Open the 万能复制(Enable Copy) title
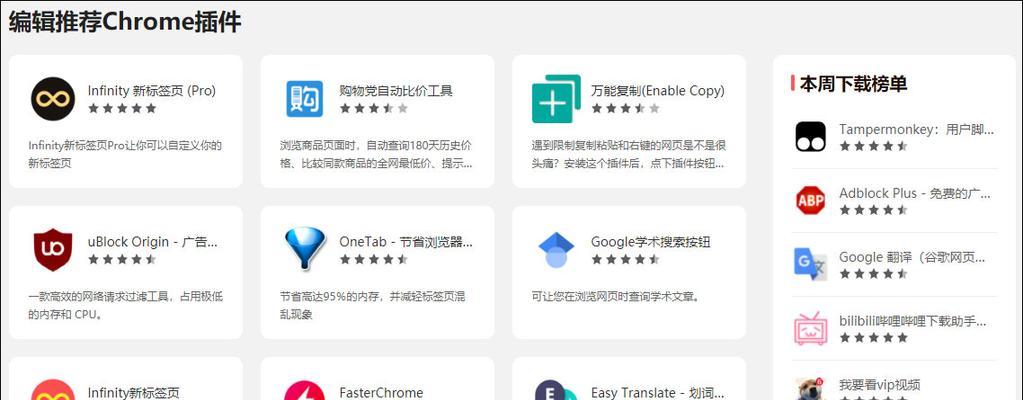 [x=658, y=91]
